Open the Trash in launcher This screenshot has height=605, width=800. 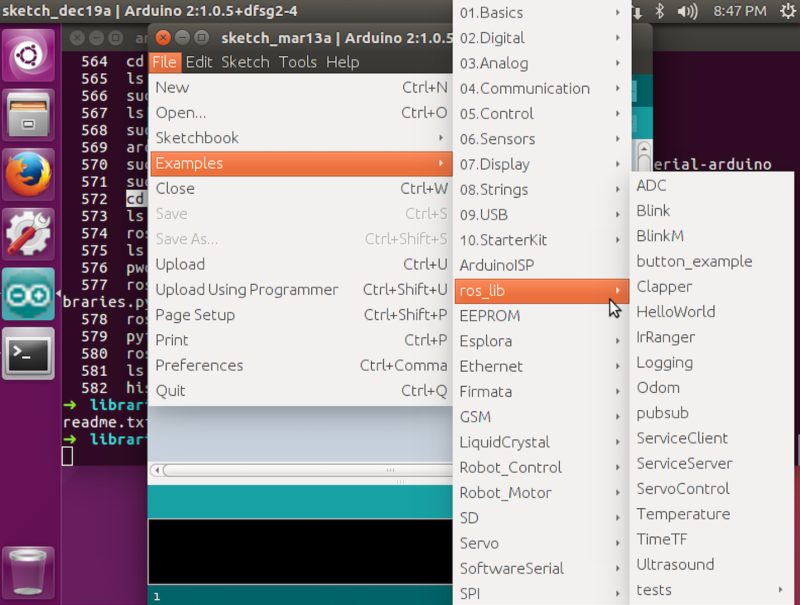pos(29,572)
